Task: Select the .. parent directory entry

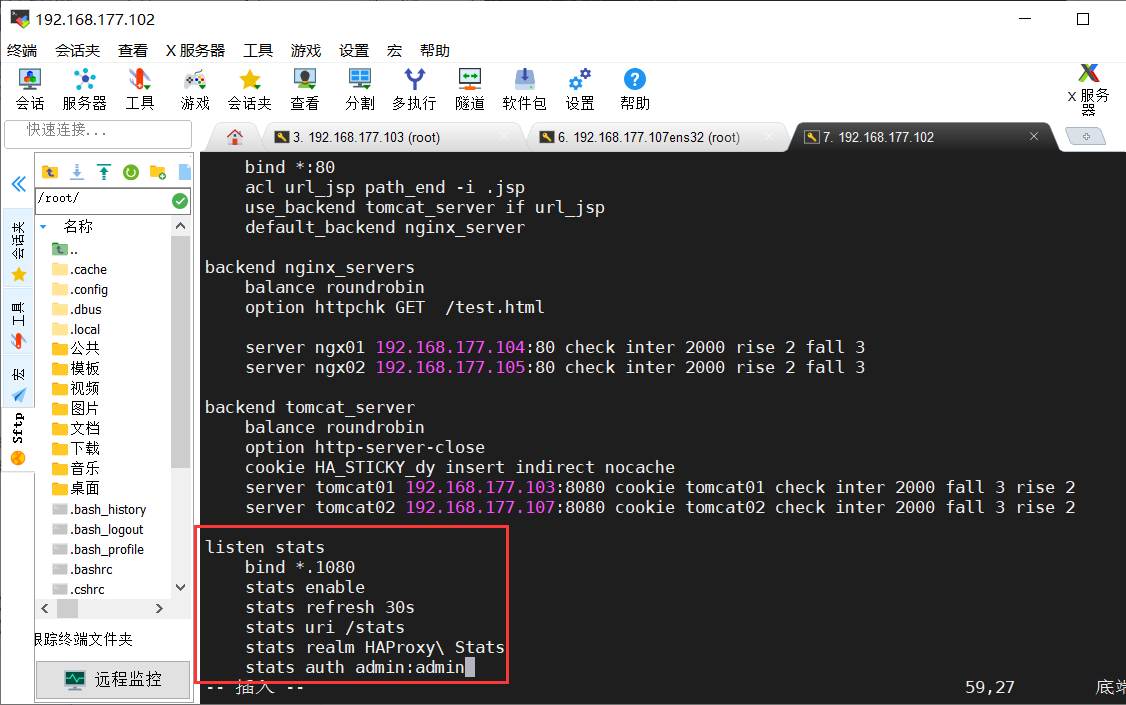Action: 65,249
